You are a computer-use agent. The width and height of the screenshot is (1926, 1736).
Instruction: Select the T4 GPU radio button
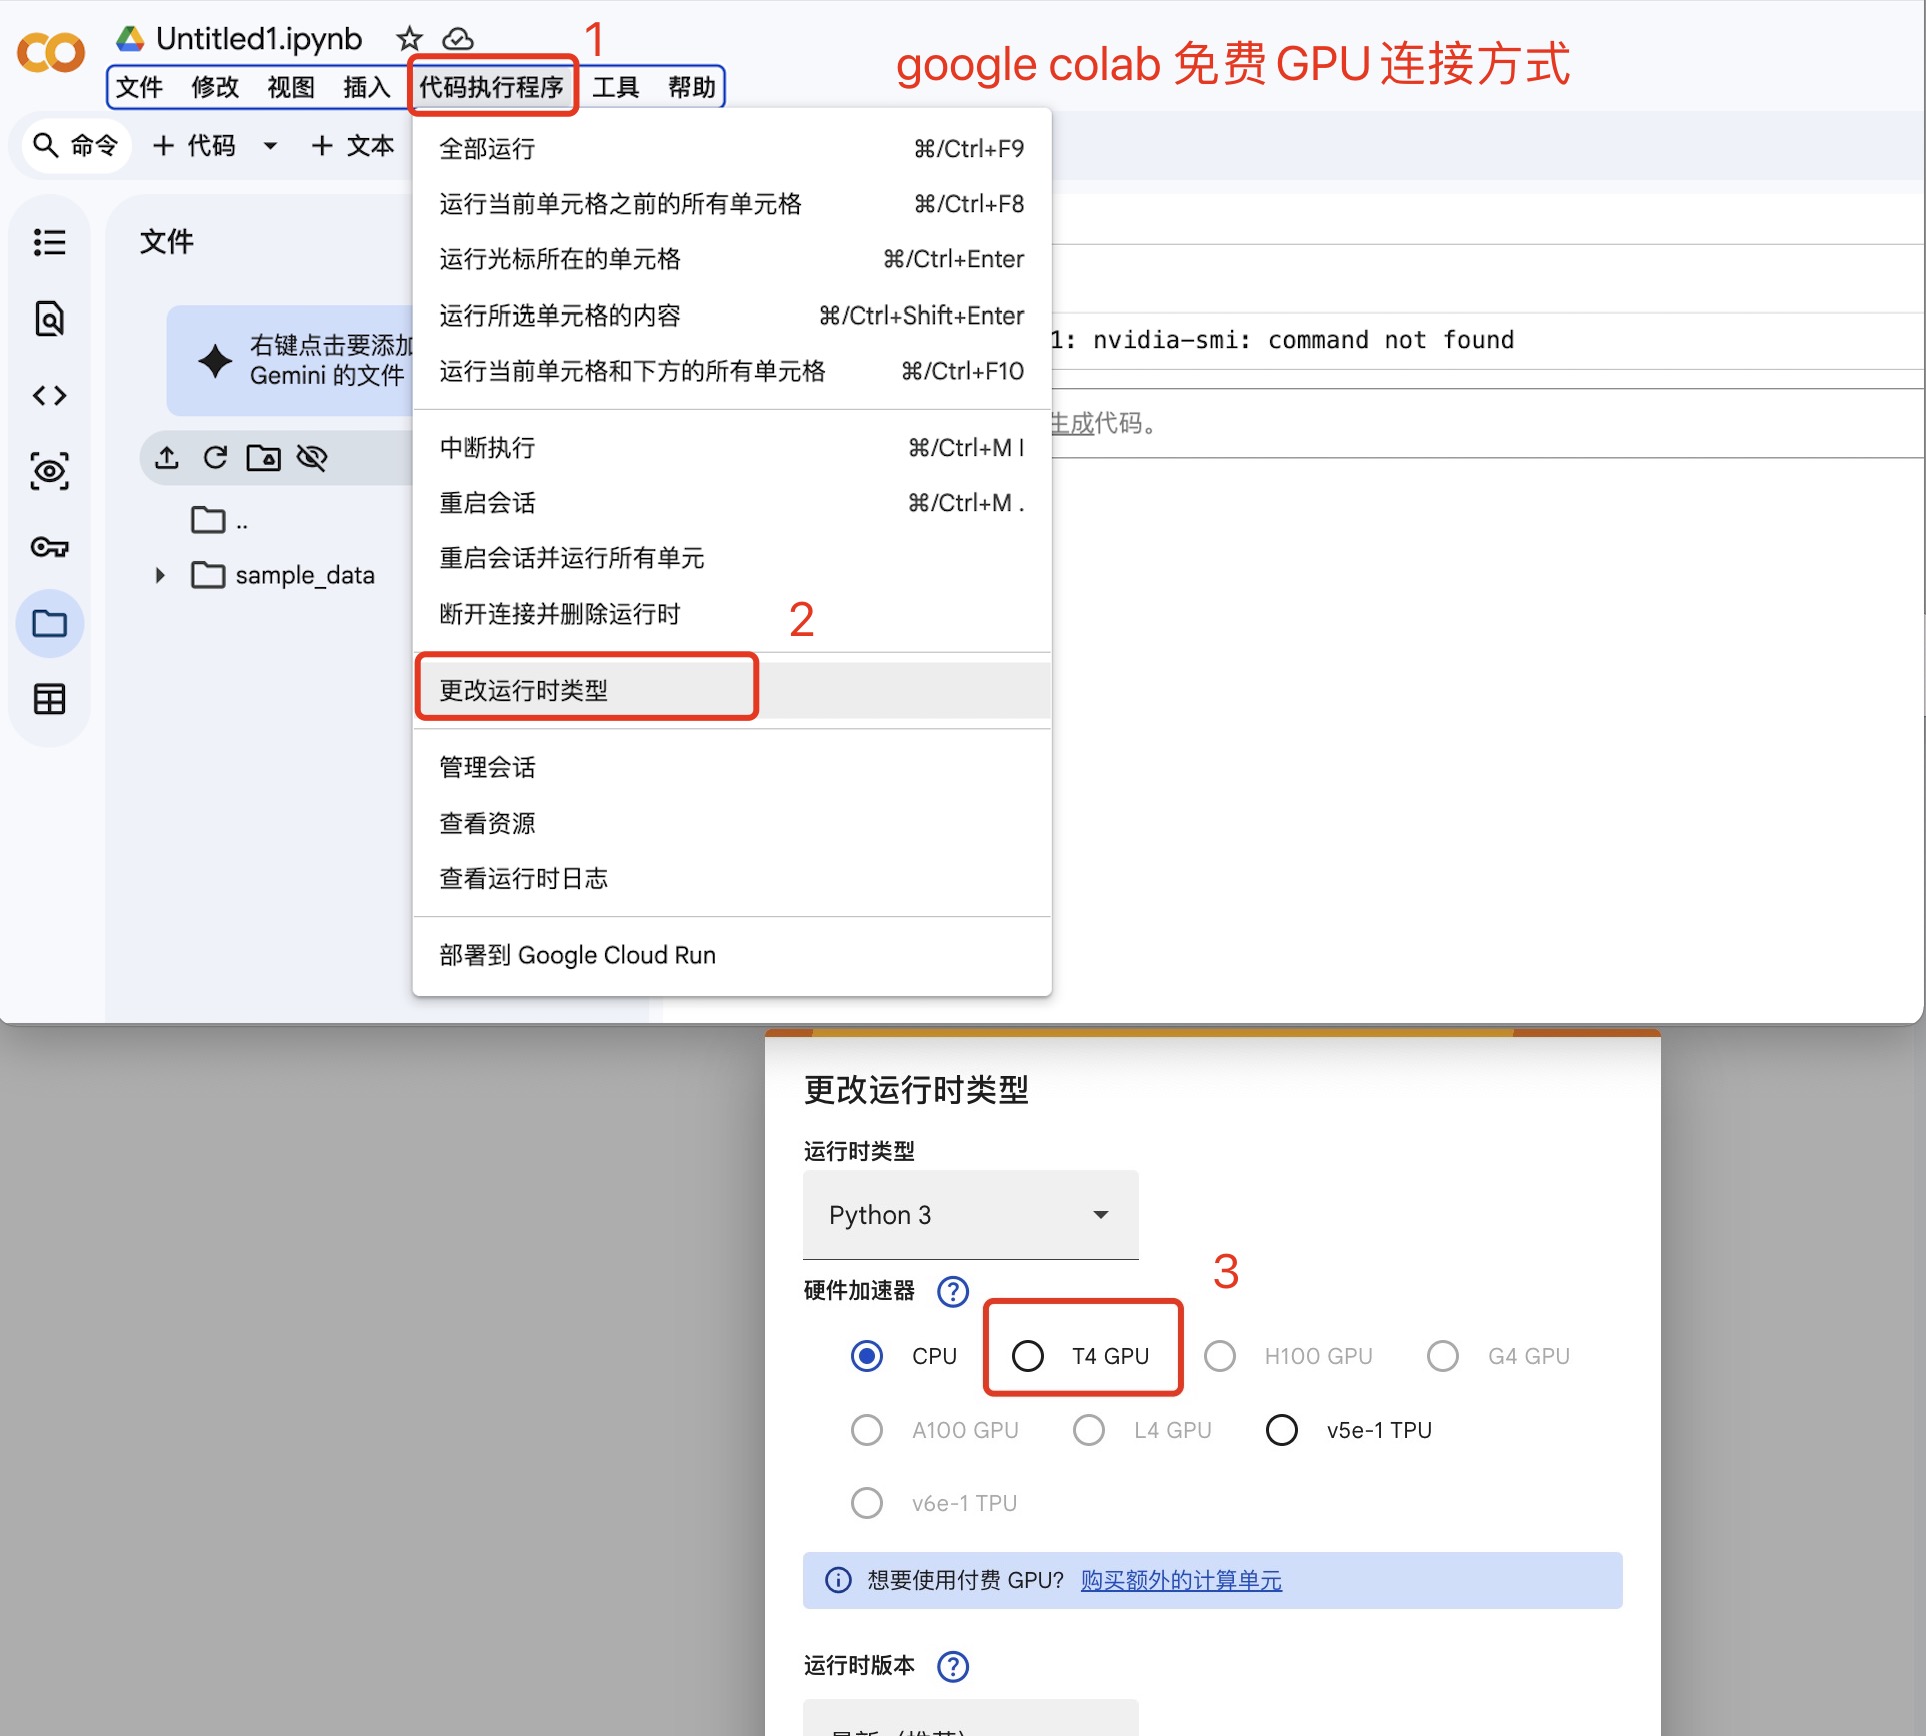[x=1028, y=1356]
